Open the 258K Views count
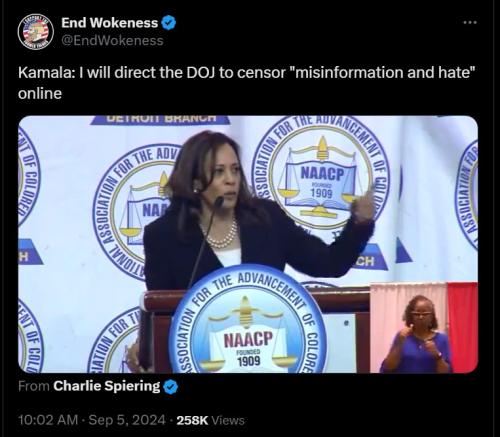This screenshot has height=437, width=500. (210, 420)
